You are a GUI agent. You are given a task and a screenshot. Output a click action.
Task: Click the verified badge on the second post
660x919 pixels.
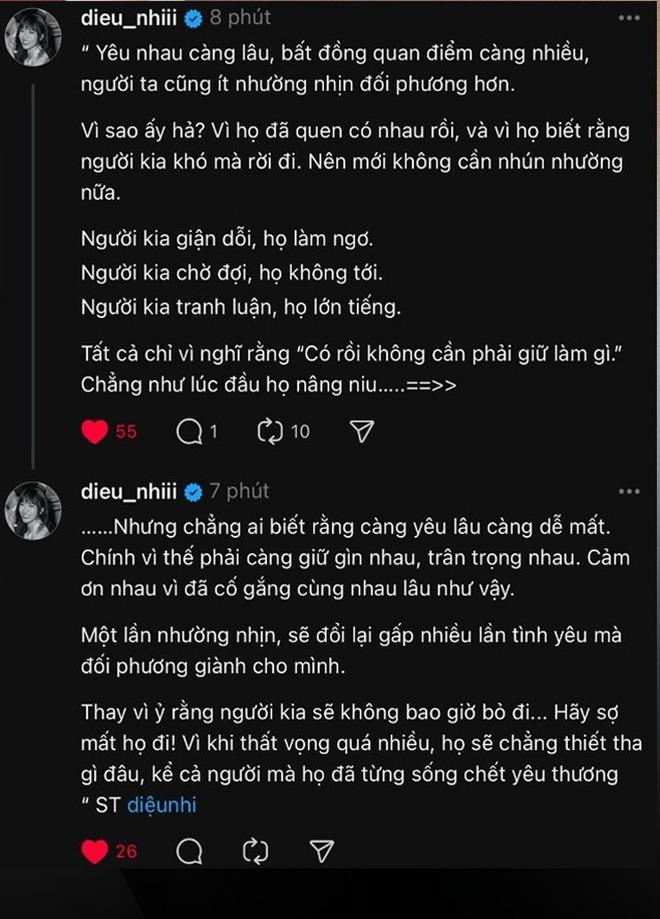click(x=193, y=491)
